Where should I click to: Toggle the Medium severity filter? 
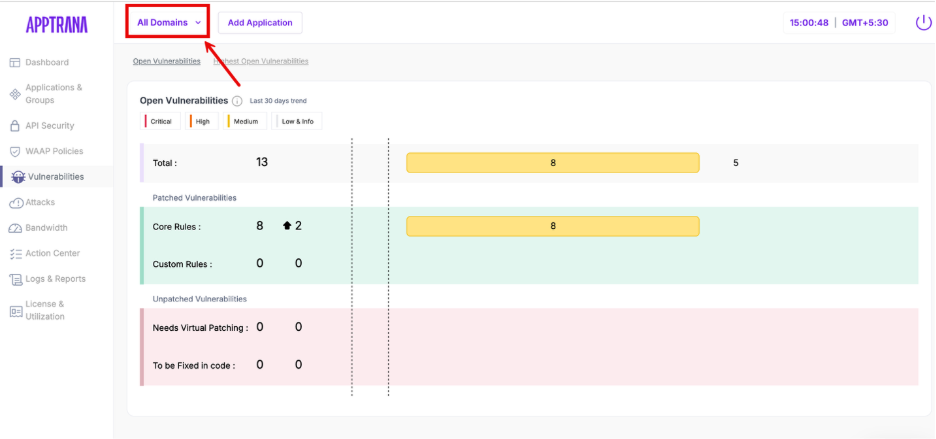click(245, 122)
